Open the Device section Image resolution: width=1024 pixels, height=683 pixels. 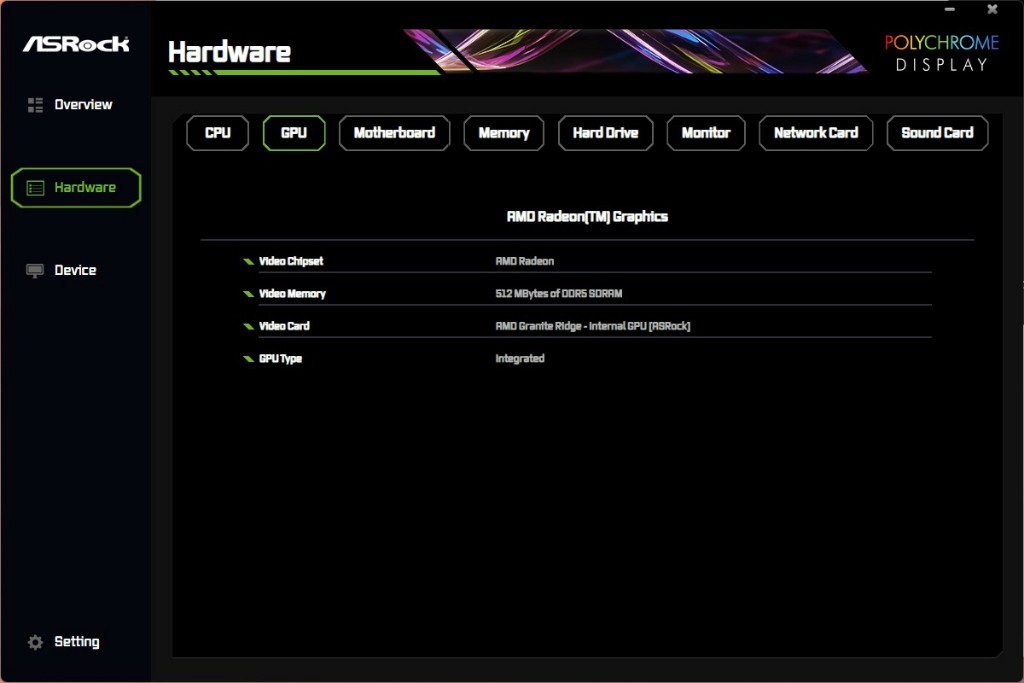tap(75, 271)
